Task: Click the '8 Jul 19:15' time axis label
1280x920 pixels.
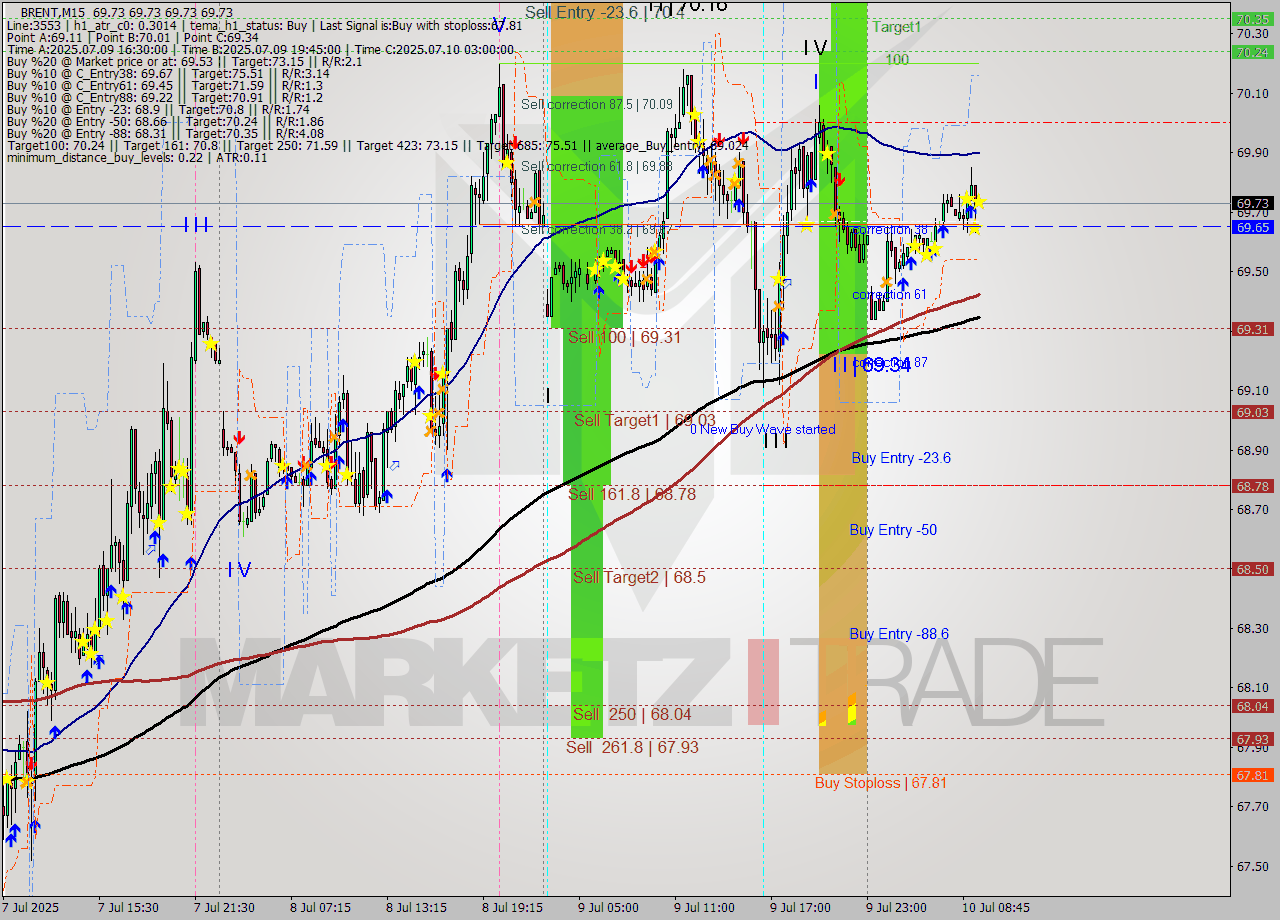Action: point(513,908)
